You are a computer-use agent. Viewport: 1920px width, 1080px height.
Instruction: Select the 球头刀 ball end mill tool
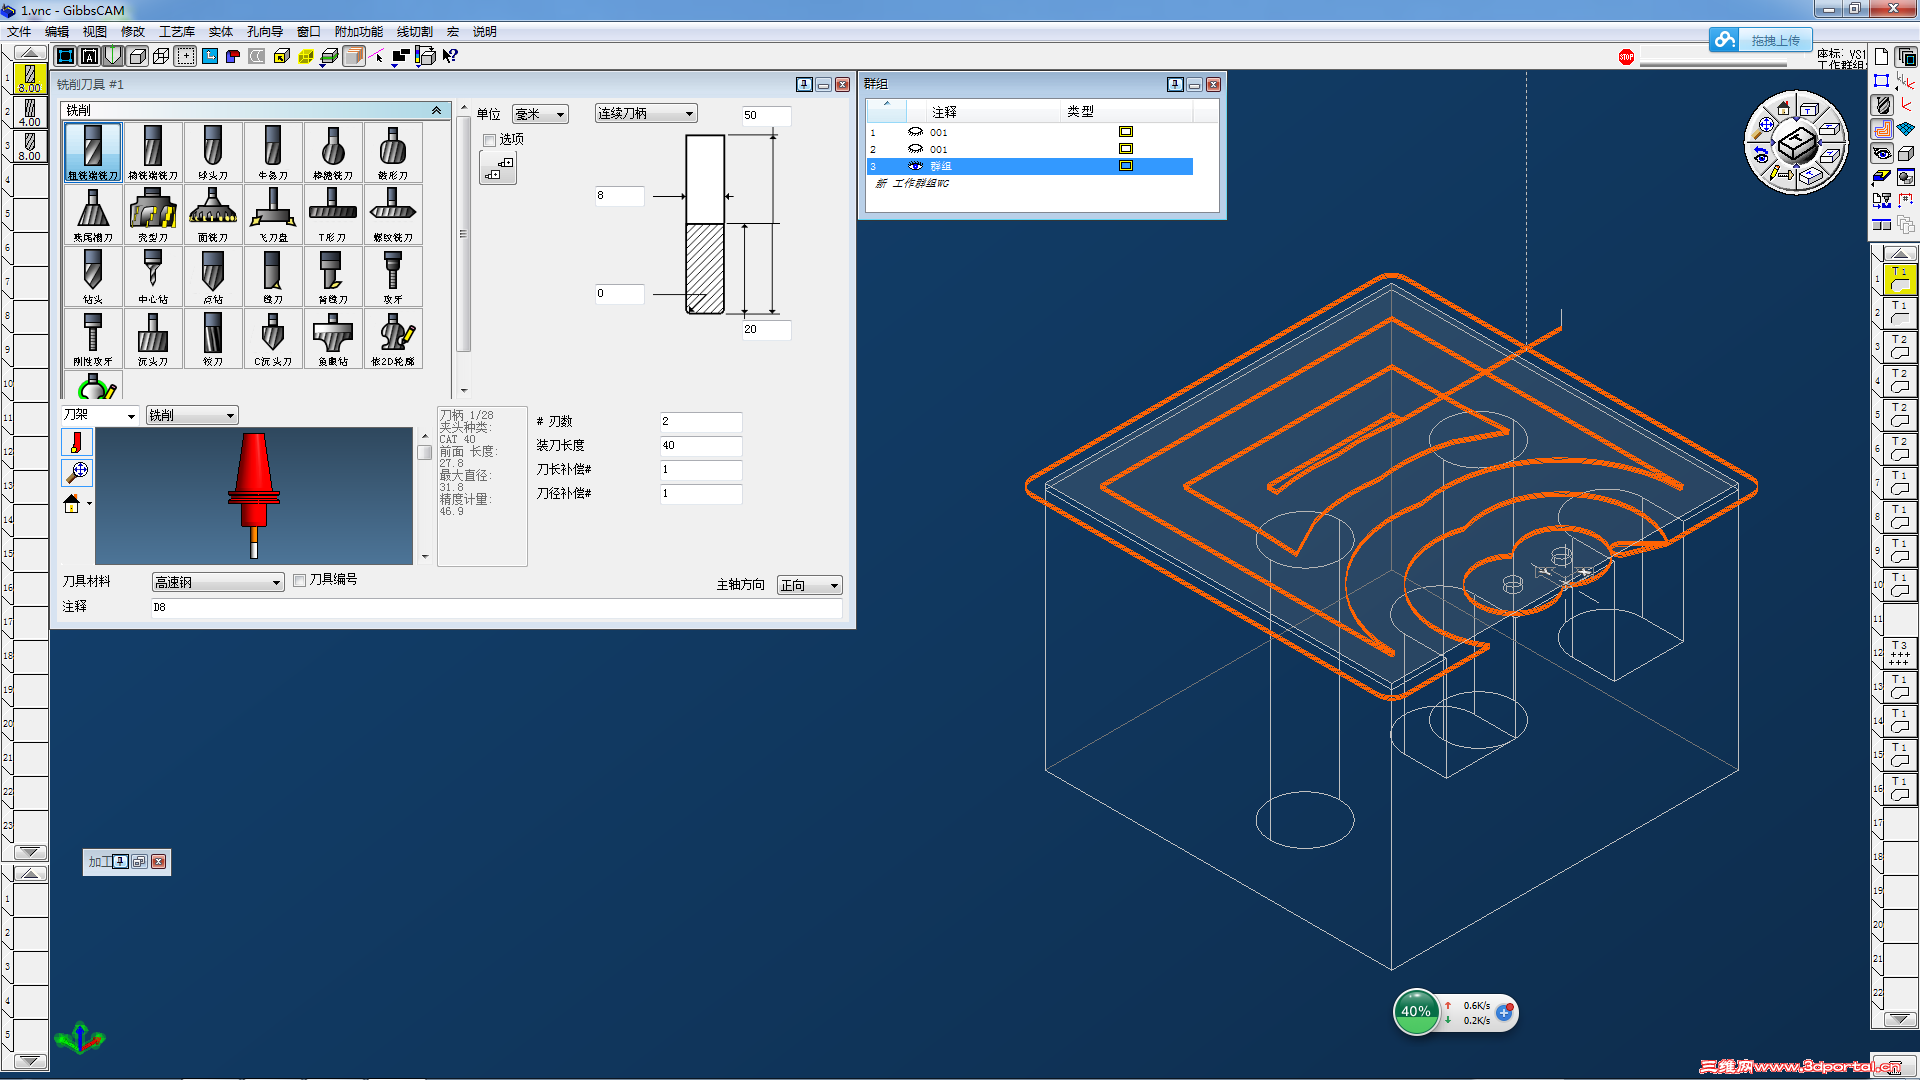coord(213,151)
